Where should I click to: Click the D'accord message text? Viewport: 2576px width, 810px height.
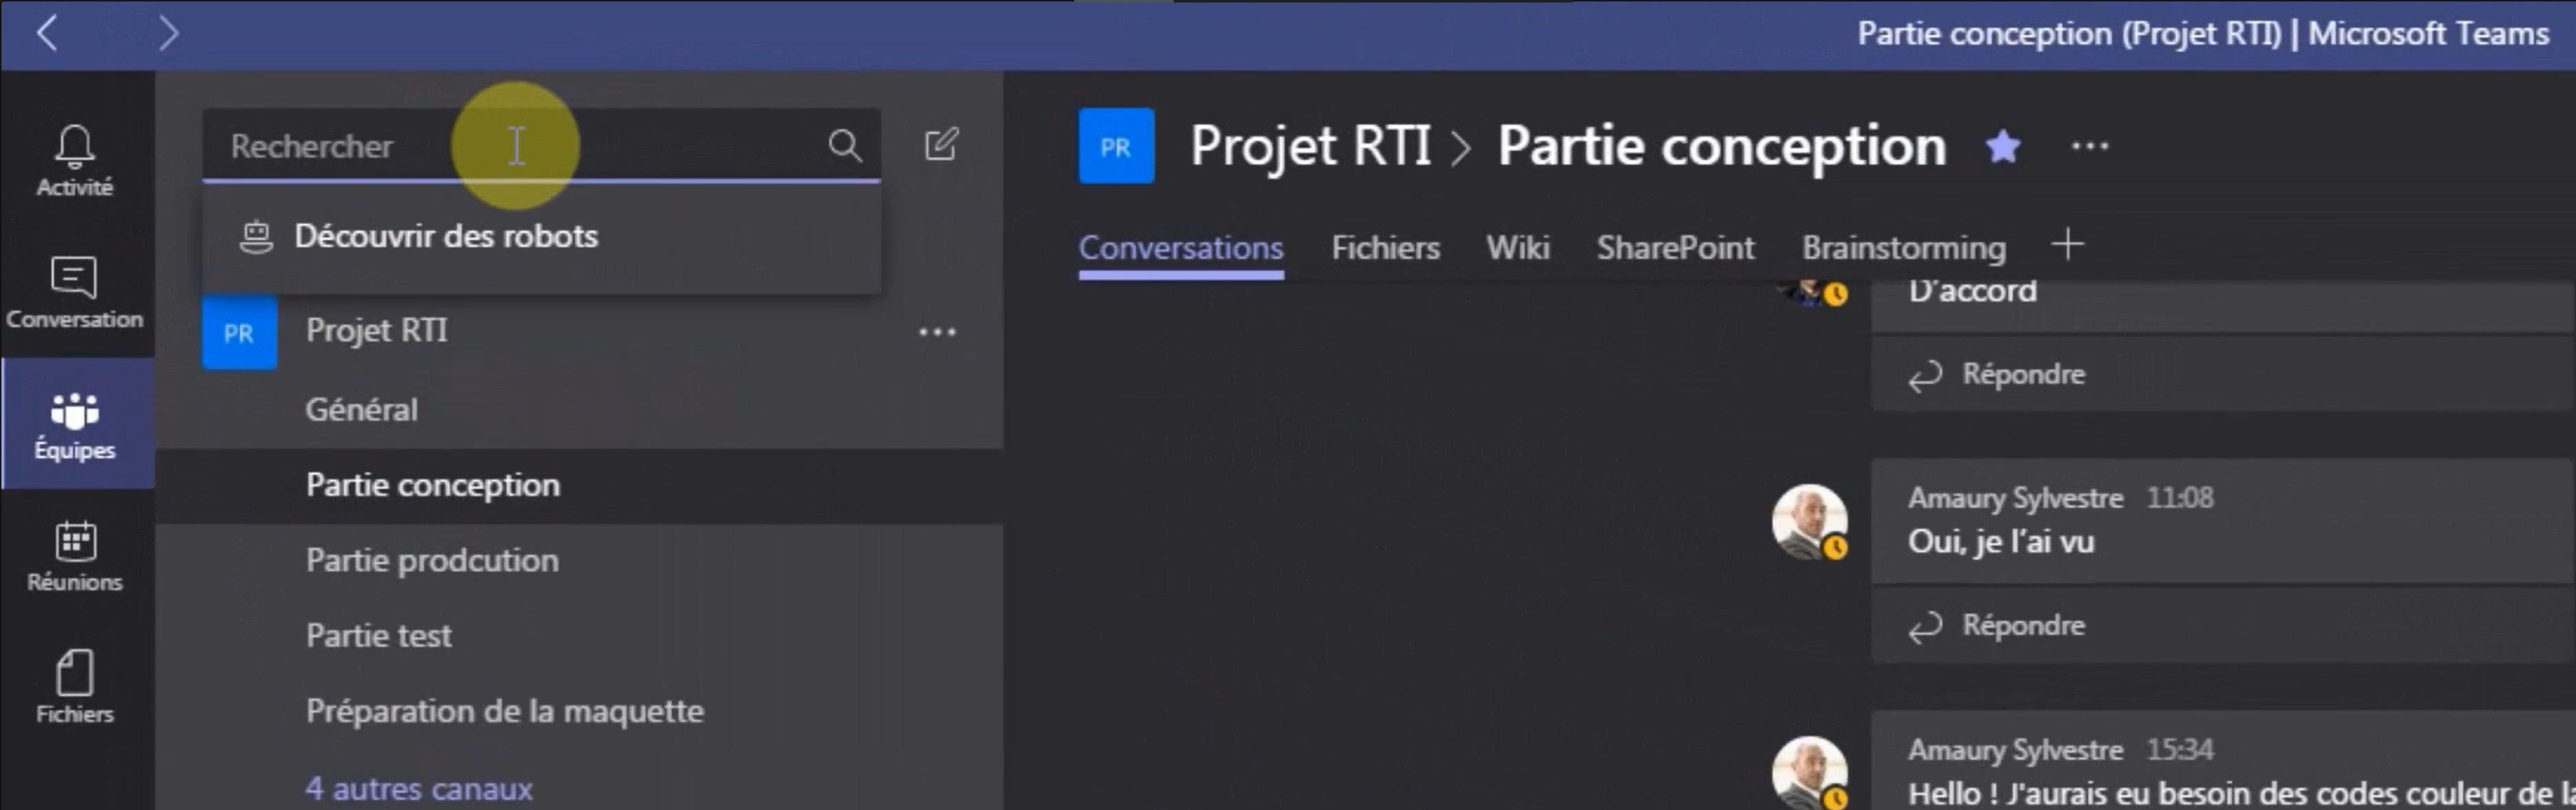coord(1972,291)
